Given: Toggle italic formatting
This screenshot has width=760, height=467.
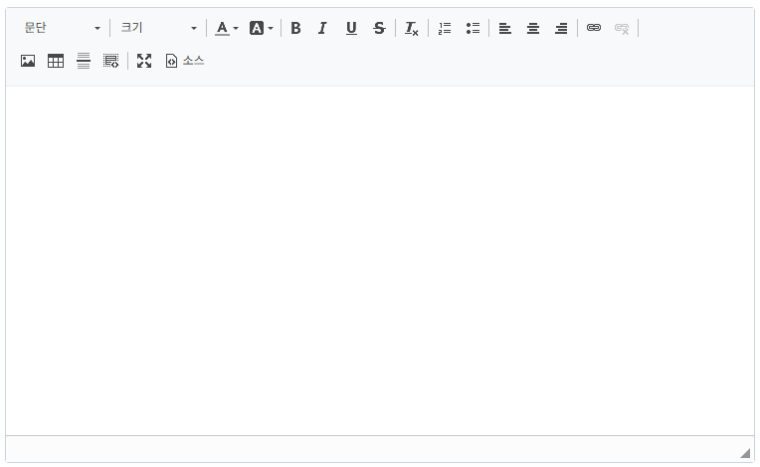Looking at the screenshot, I should [x=322, y=28].
